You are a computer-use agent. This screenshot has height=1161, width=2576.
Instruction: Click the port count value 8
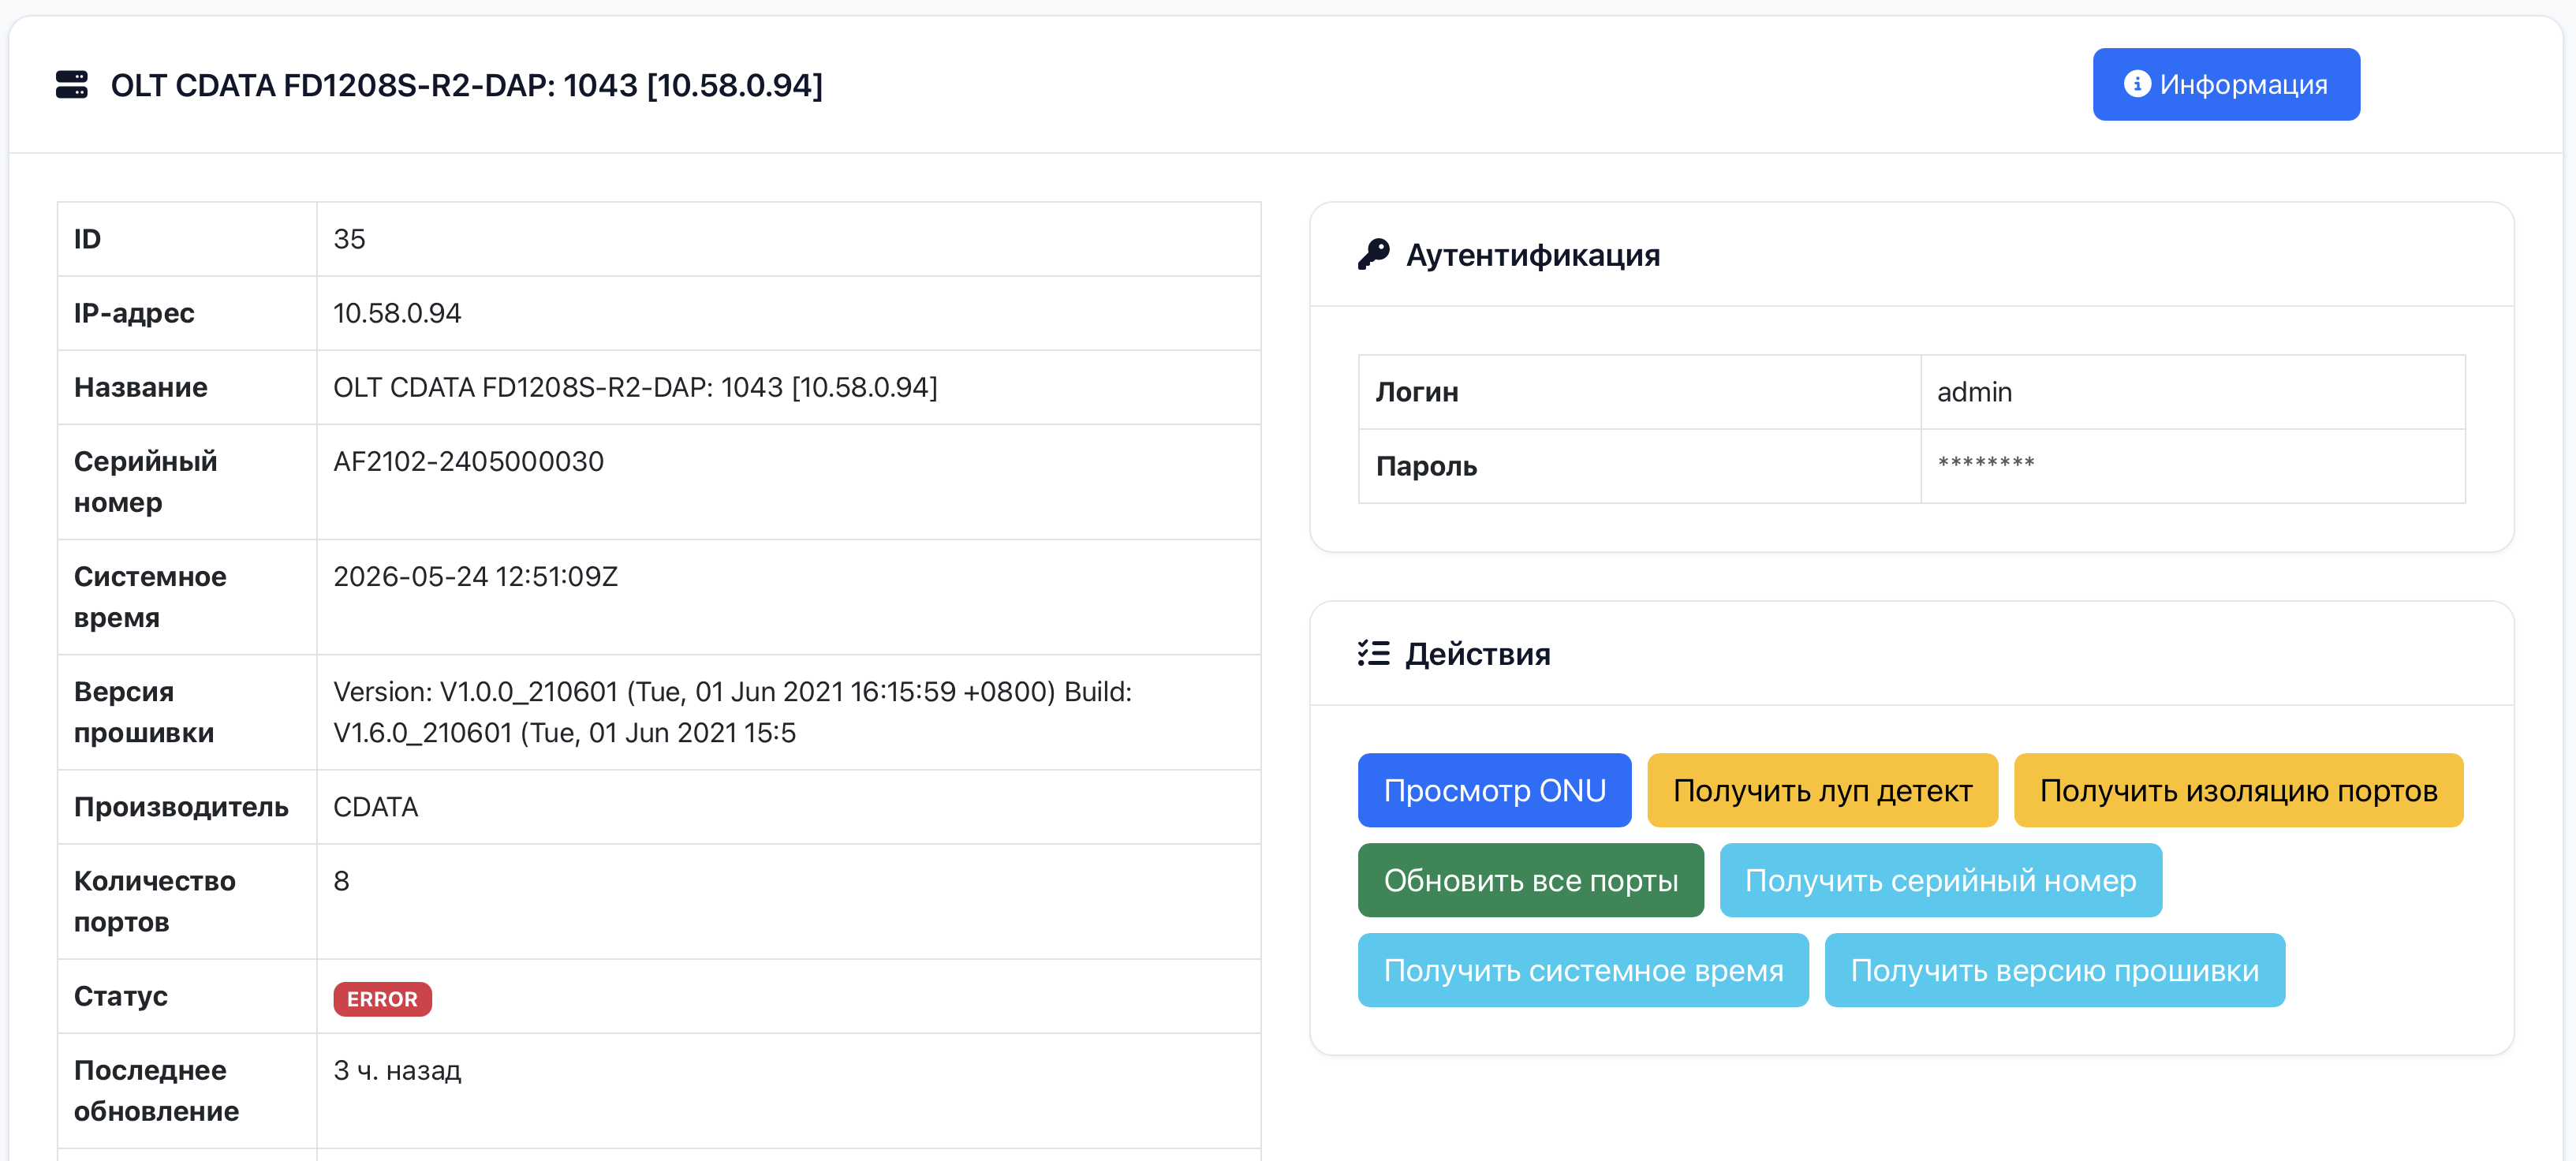tap(341, 881)
